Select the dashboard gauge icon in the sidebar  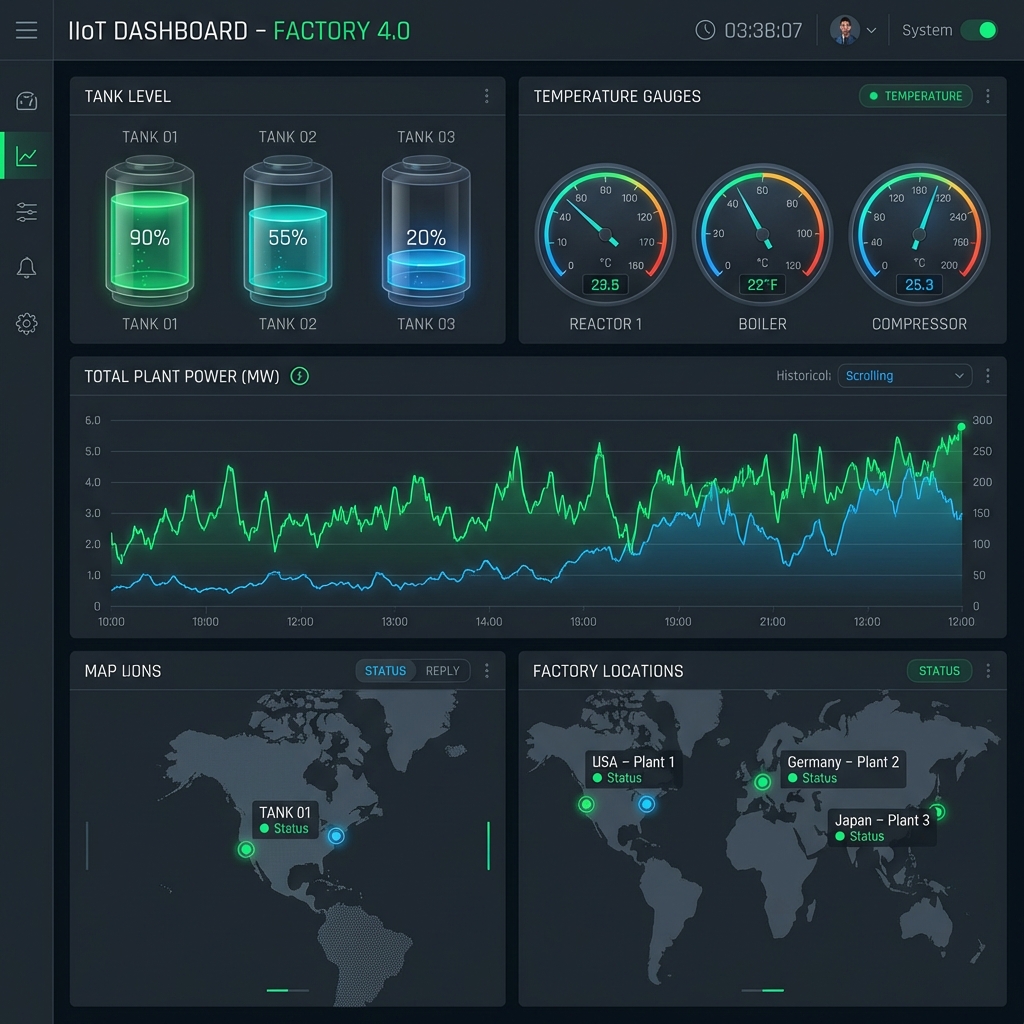click(26, 100)
